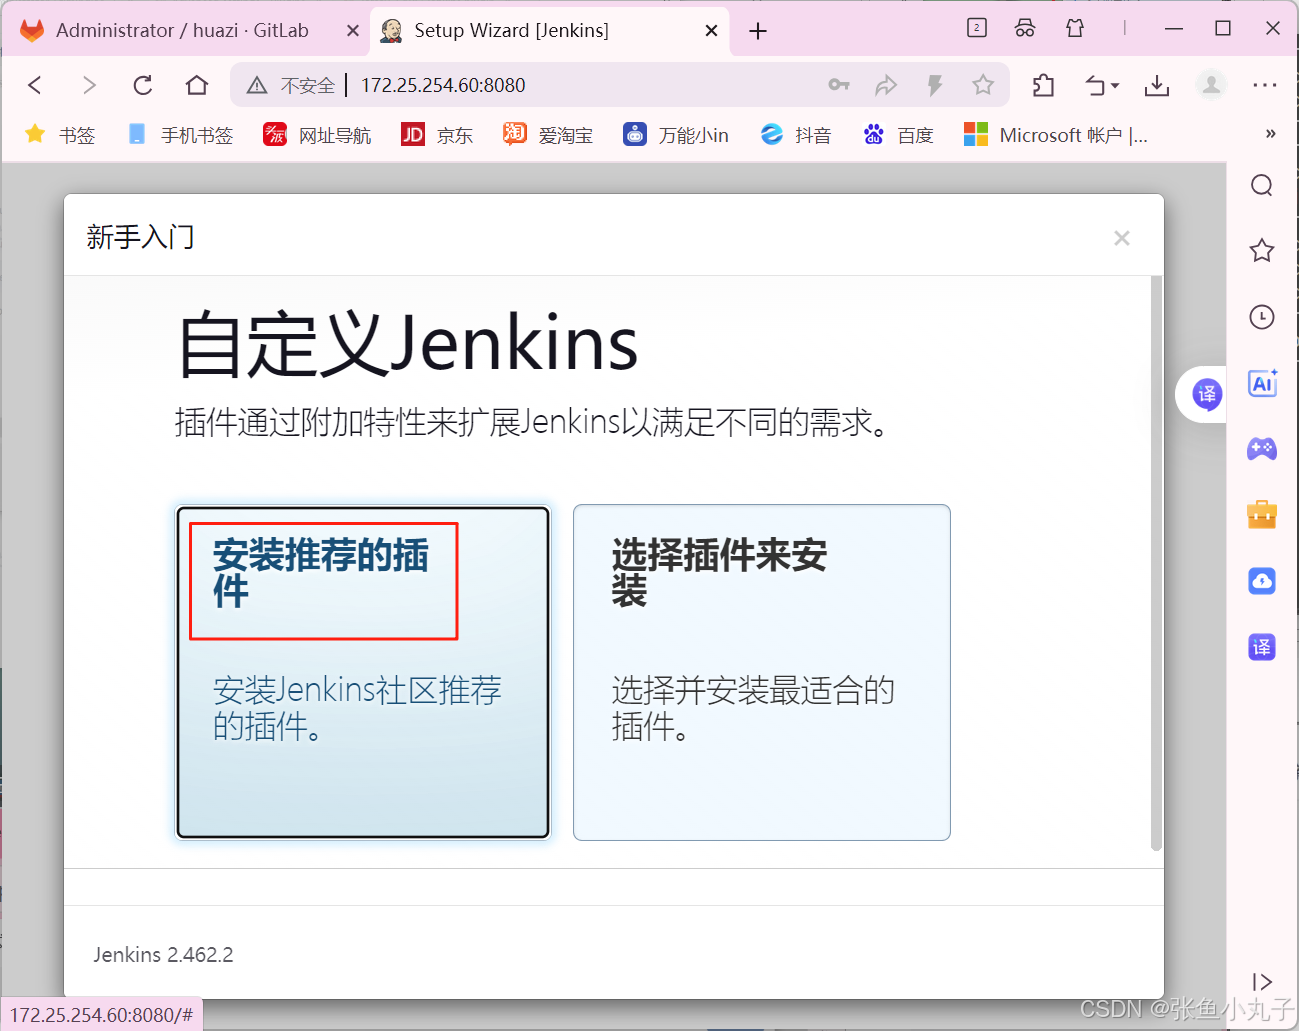1299x1031 pixels.
Task: Share this page via the share arrow
Action: [x=886, y=85]
